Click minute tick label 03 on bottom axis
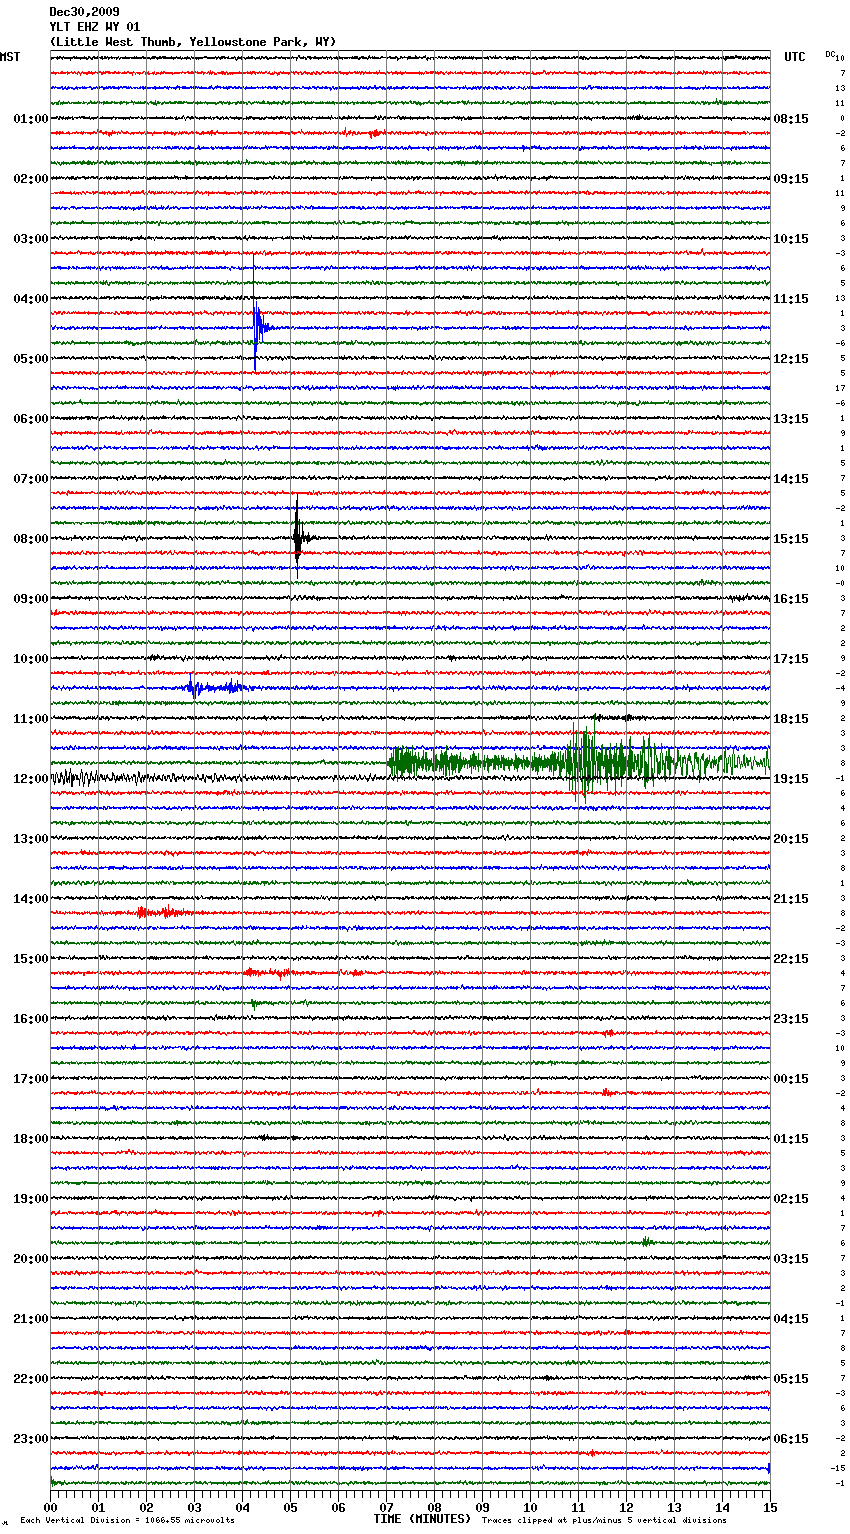 (x=194, y=1507)
